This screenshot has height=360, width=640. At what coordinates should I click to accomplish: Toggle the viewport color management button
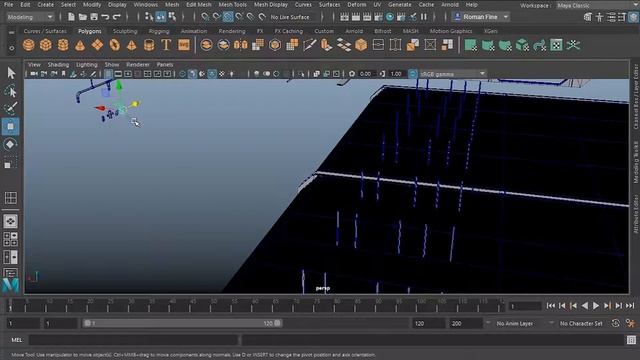point(413,74)
